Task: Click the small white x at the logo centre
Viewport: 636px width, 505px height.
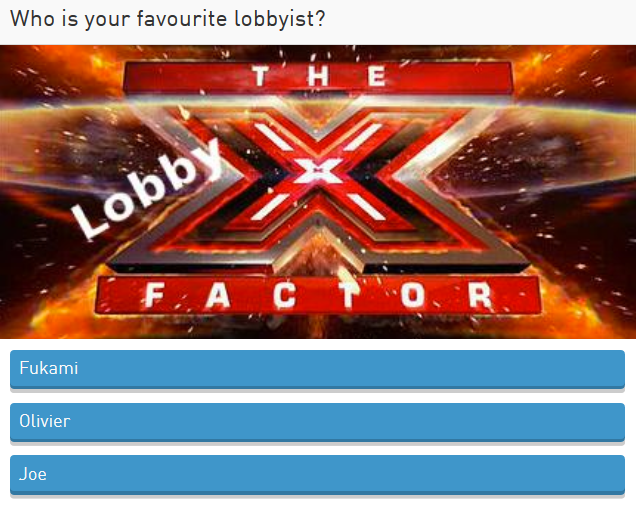Action: click(x=318, y=170)
